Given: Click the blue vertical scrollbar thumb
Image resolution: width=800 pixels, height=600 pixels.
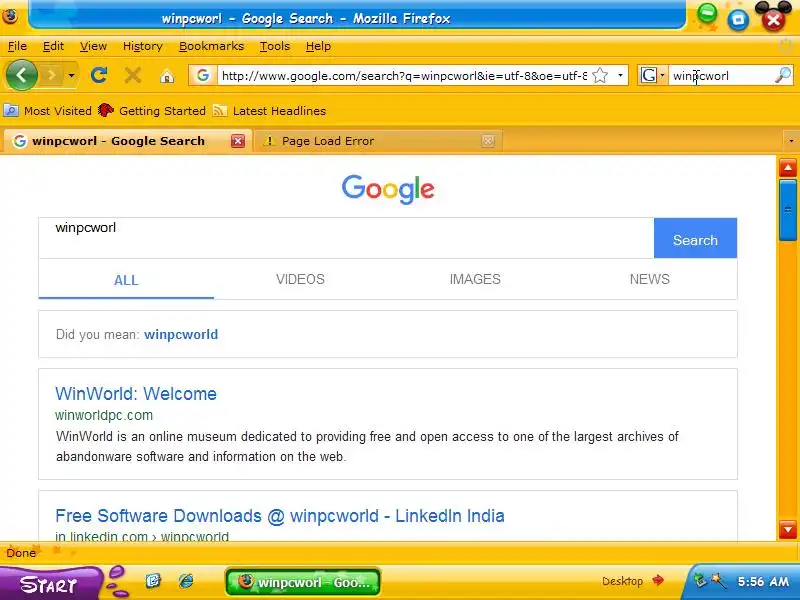Looking at the screenshot, I should 788,210.
